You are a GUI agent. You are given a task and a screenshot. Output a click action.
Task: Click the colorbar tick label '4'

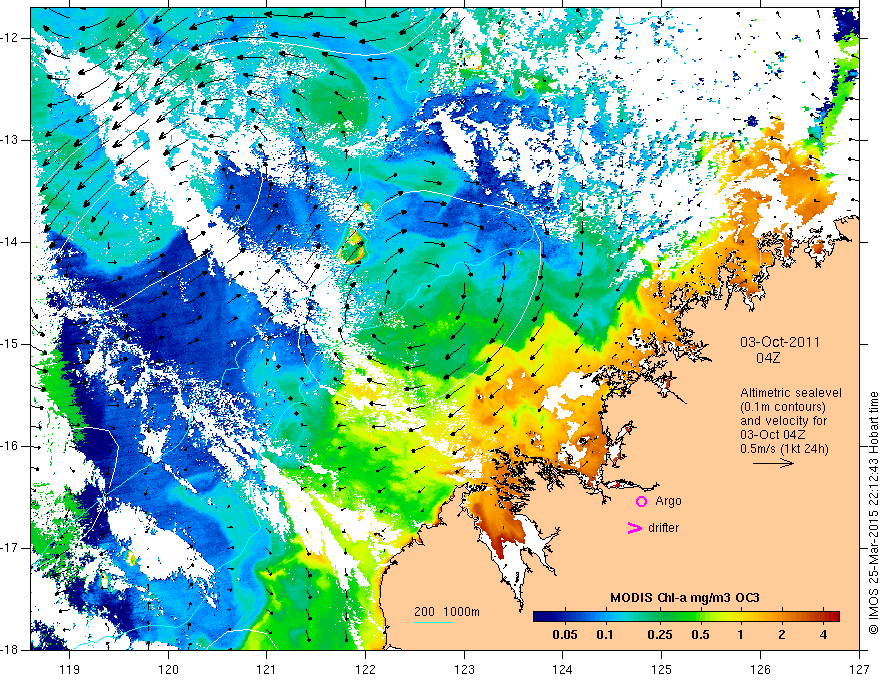(x=823, y=635)
